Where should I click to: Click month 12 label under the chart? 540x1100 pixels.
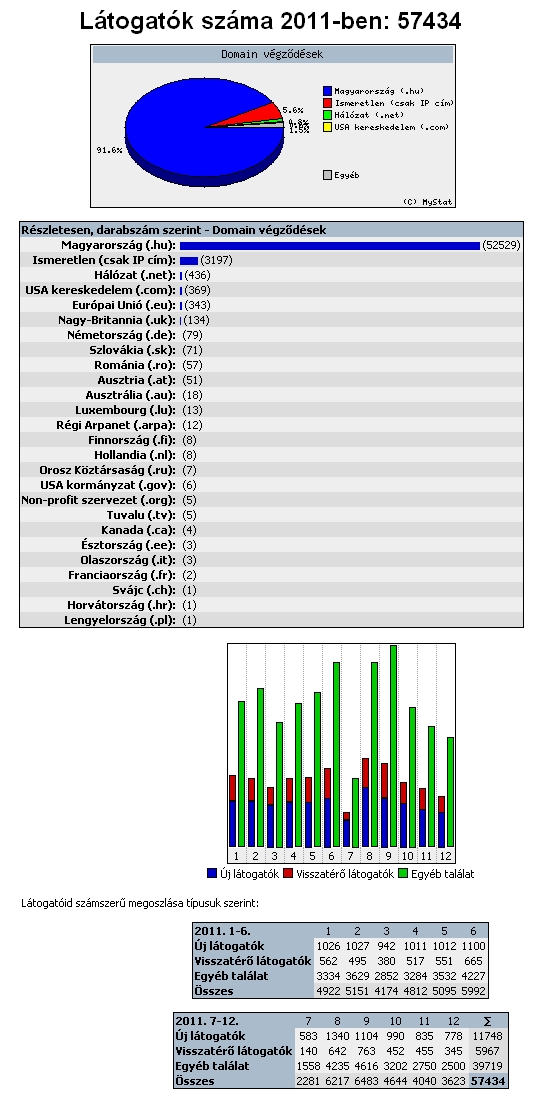[447, 856]
